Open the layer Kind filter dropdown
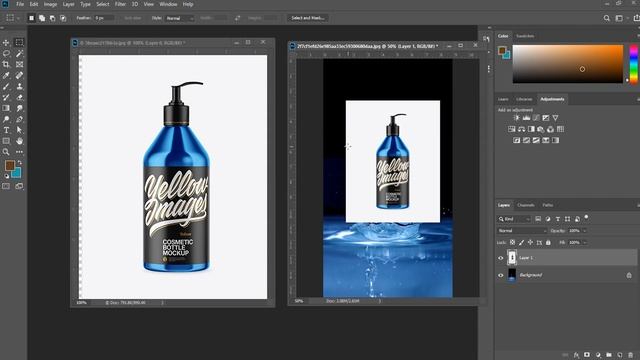The height and width of the screenshot is (360, 640). [x=514, y=219]
